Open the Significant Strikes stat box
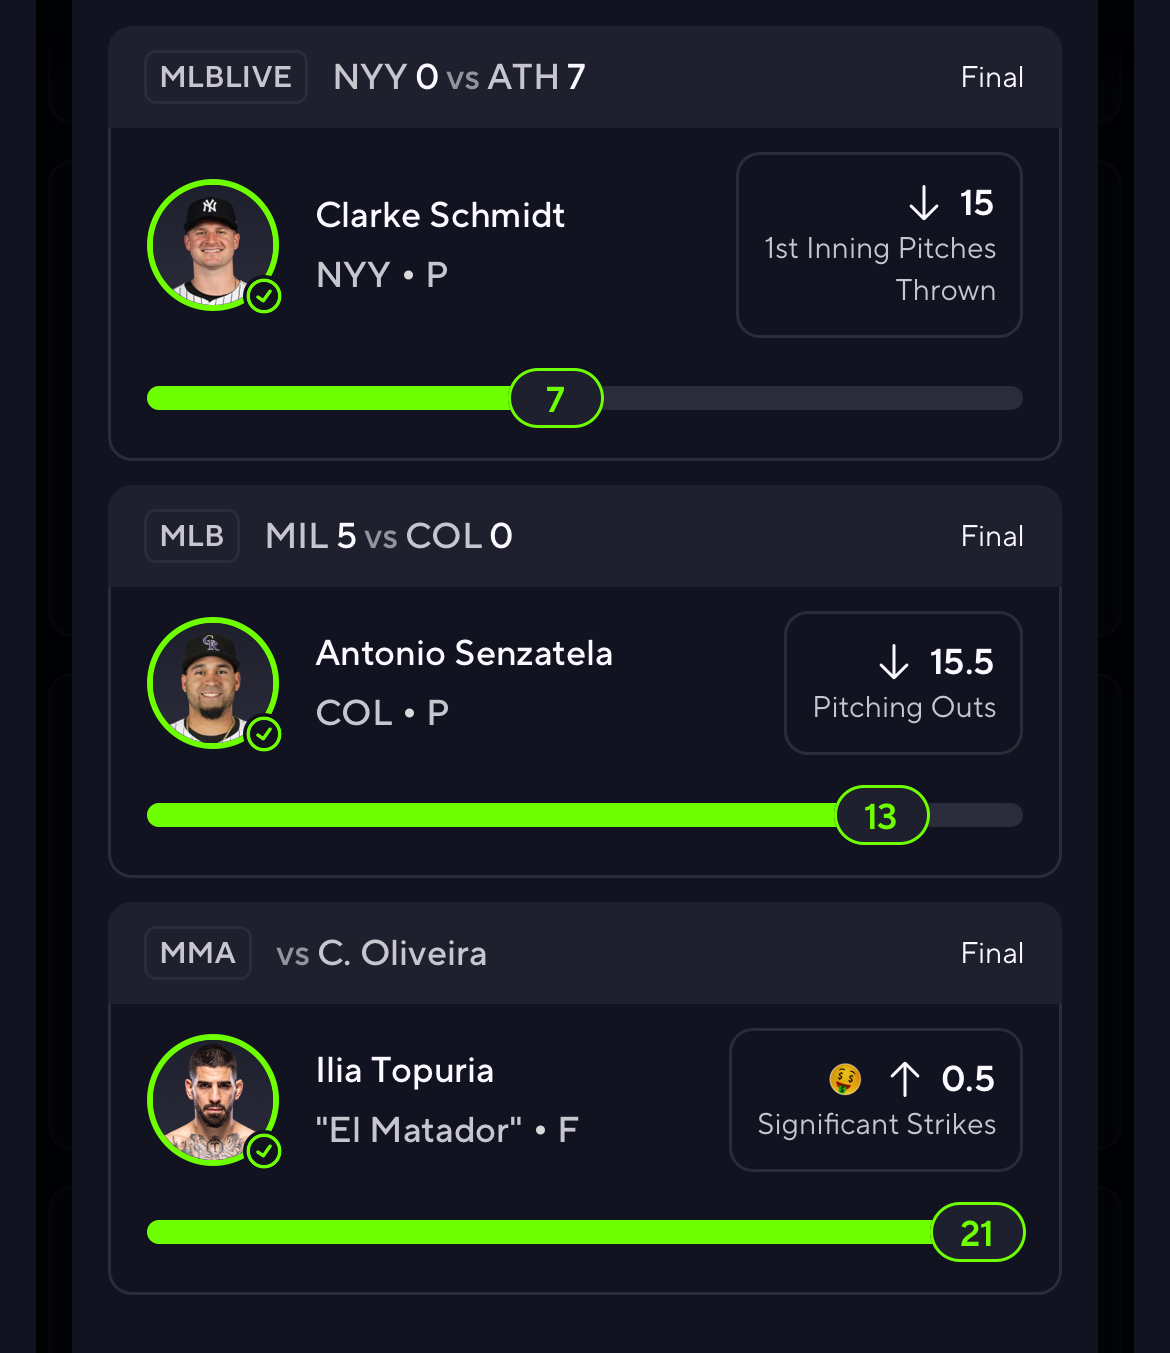The width and height of the screenshot is (1170, 1353). click(x=876, y=1100)
